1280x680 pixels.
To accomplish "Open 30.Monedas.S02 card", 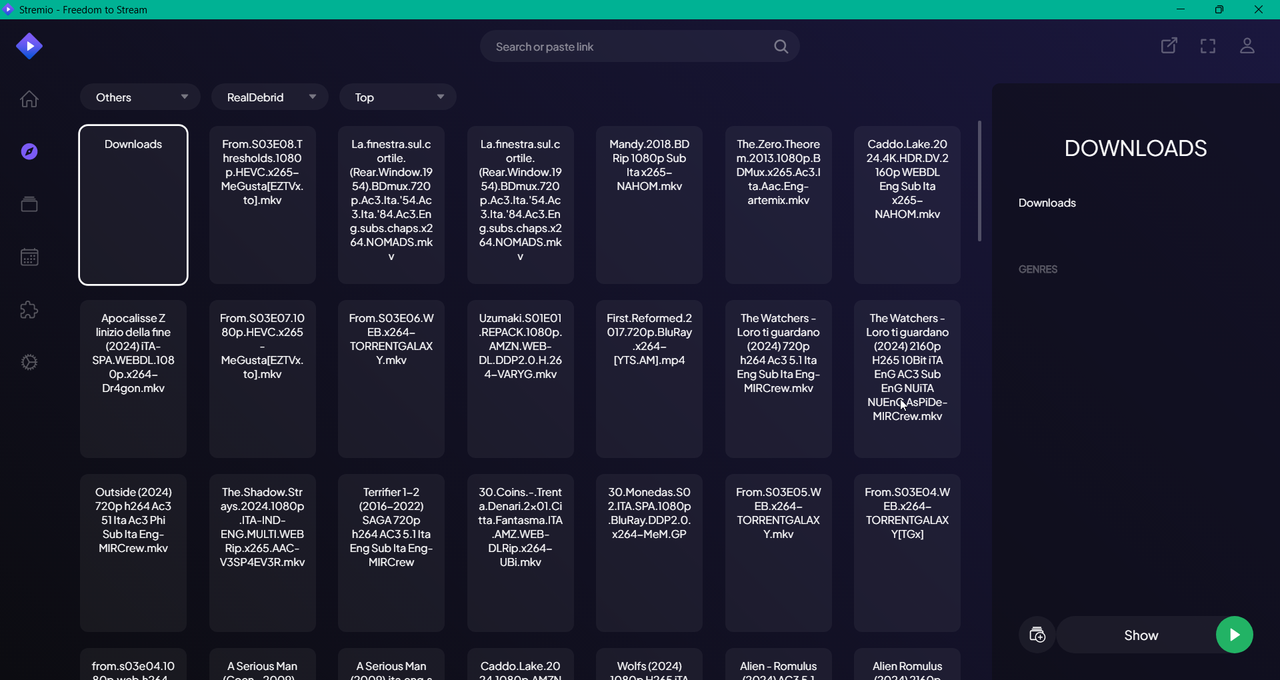I will [x=649, y=553].
